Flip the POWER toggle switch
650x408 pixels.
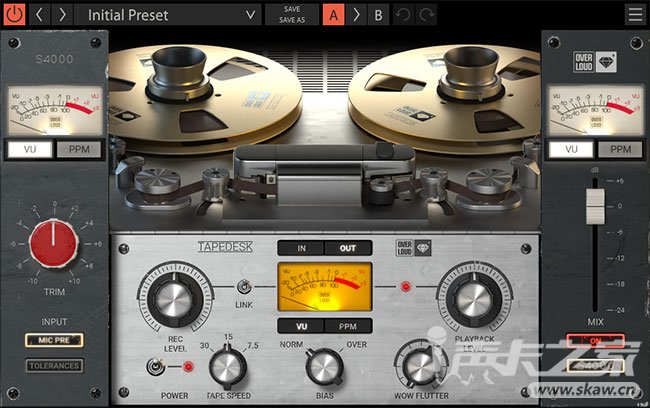pyautogui.click(x=155, y=367)
